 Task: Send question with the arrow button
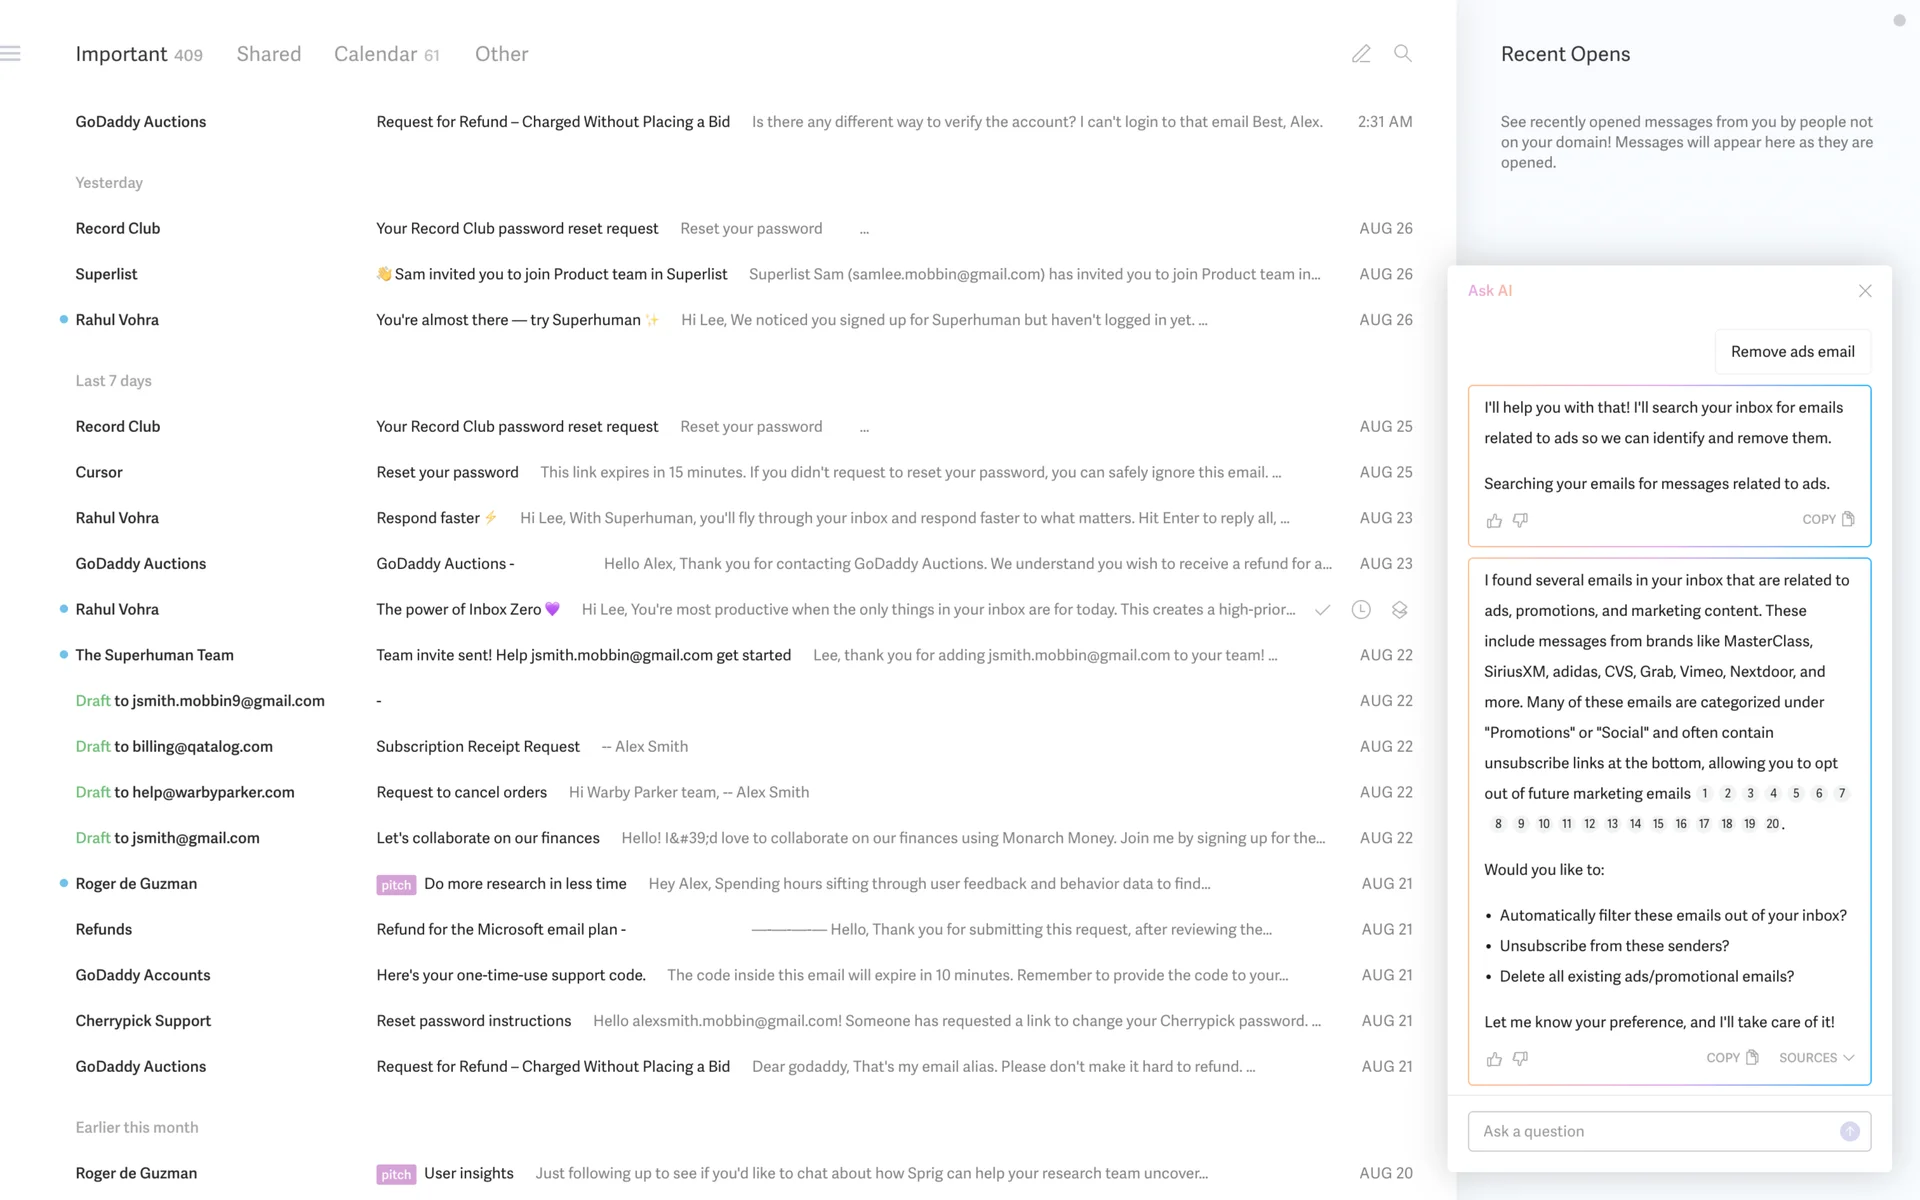coord(1849,1131)
